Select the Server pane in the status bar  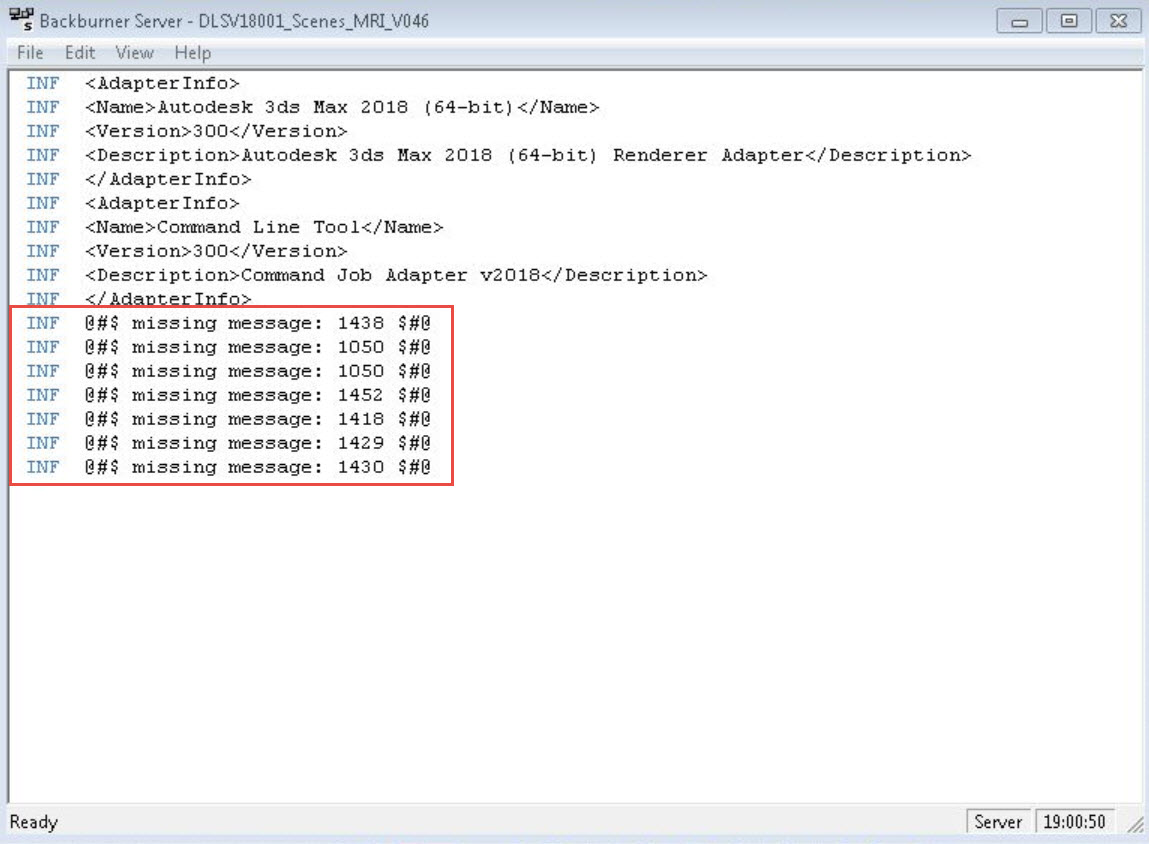998,821
